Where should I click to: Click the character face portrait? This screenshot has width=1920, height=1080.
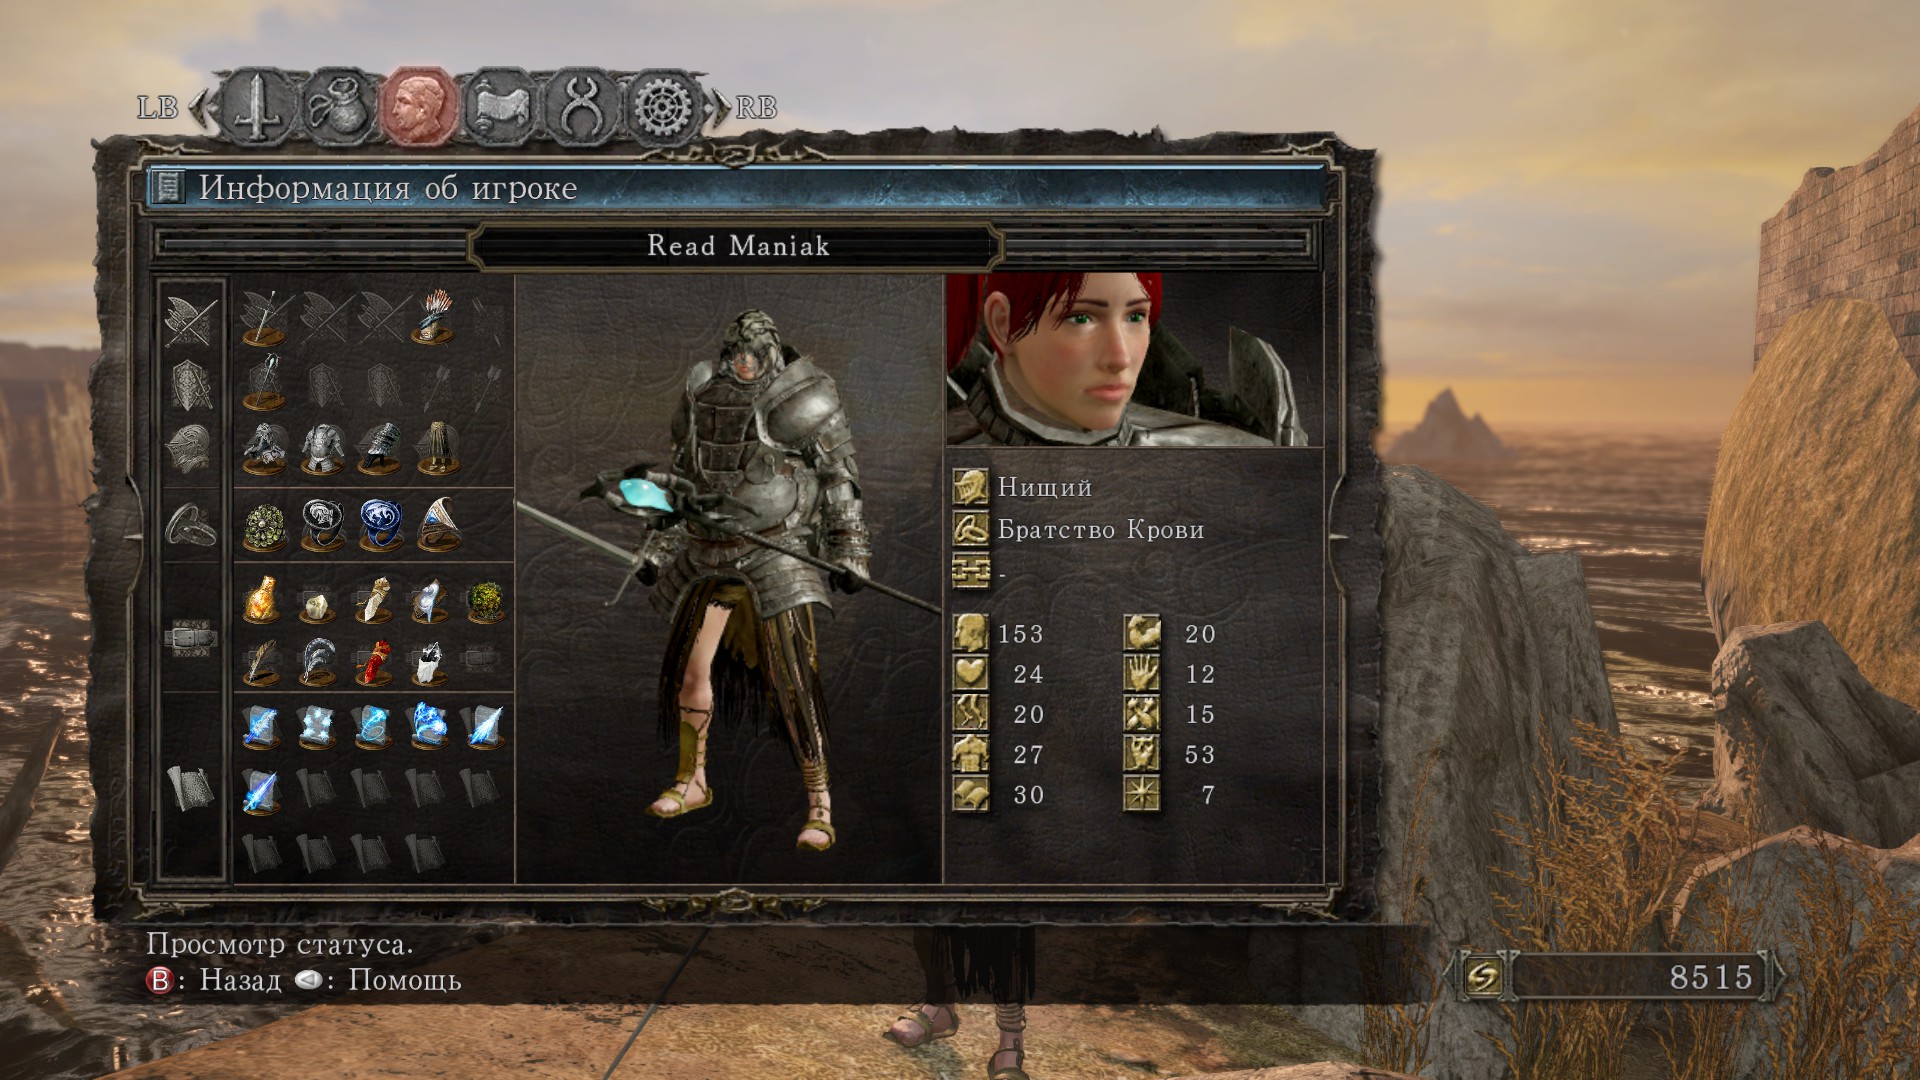coord(1134,361)
